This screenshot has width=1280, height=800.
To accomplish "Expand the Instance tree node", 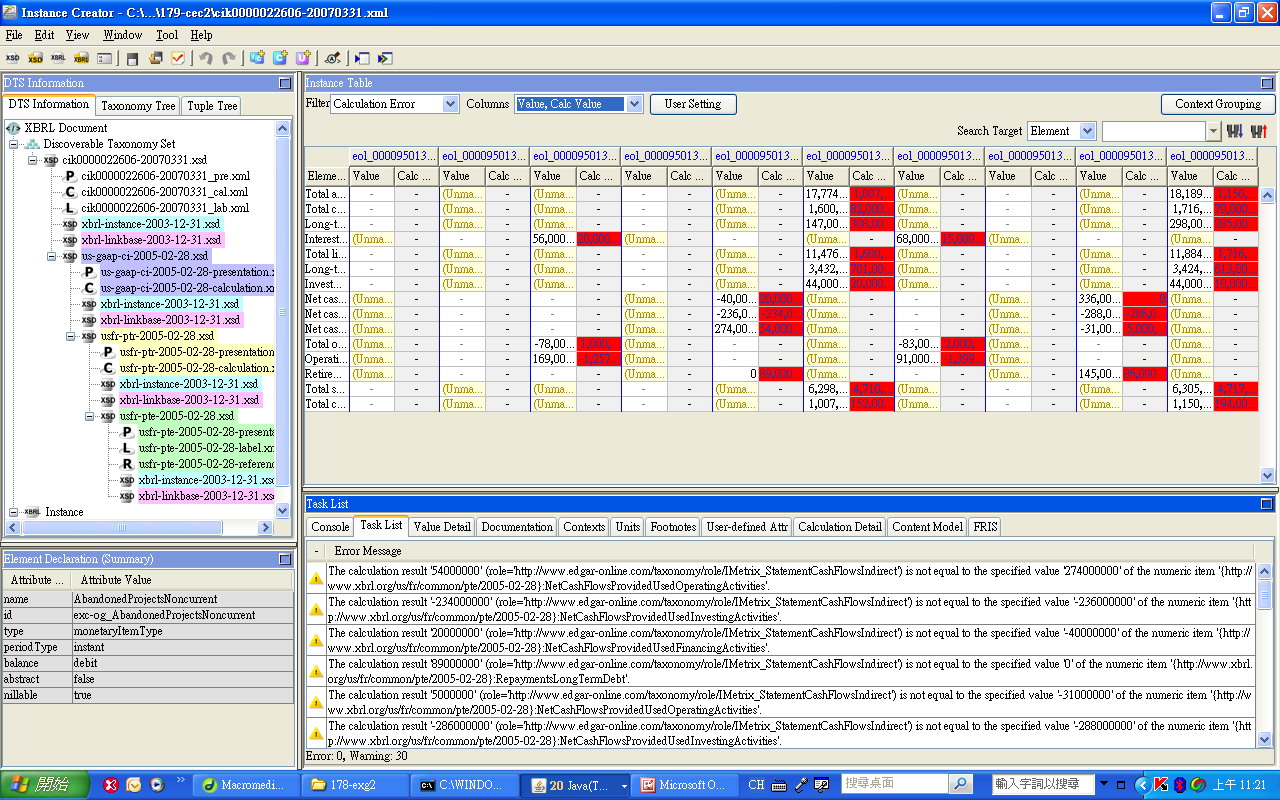I will (14, 512).
